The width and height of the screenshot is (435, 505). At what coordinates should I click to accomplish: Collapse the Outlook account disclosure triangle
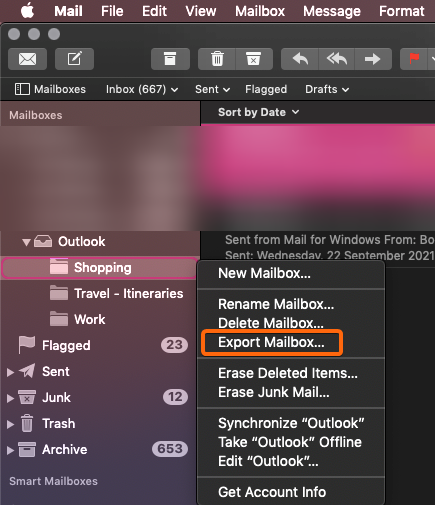click(26, 242)
